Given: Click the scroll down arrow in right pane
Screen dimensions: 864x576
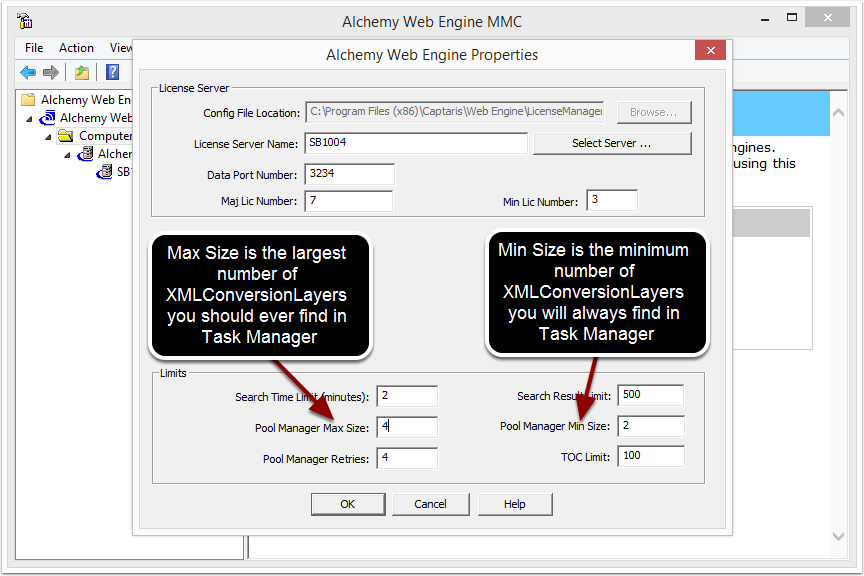Looking at the screenshot, I should 839,536.
